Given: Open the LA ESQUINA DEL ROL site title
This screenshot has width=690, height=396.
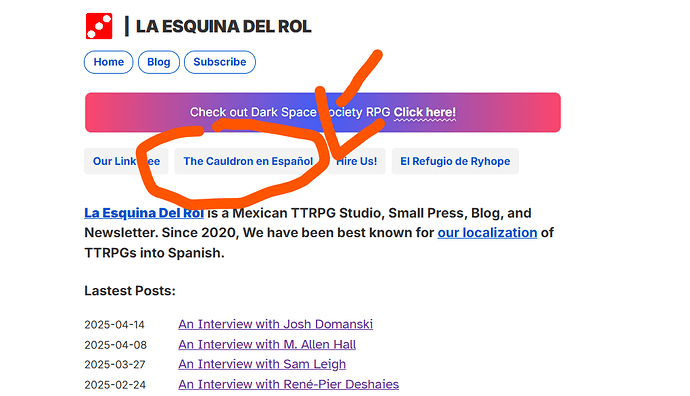Looking at the screenshot, I should [x=223, y=26].
